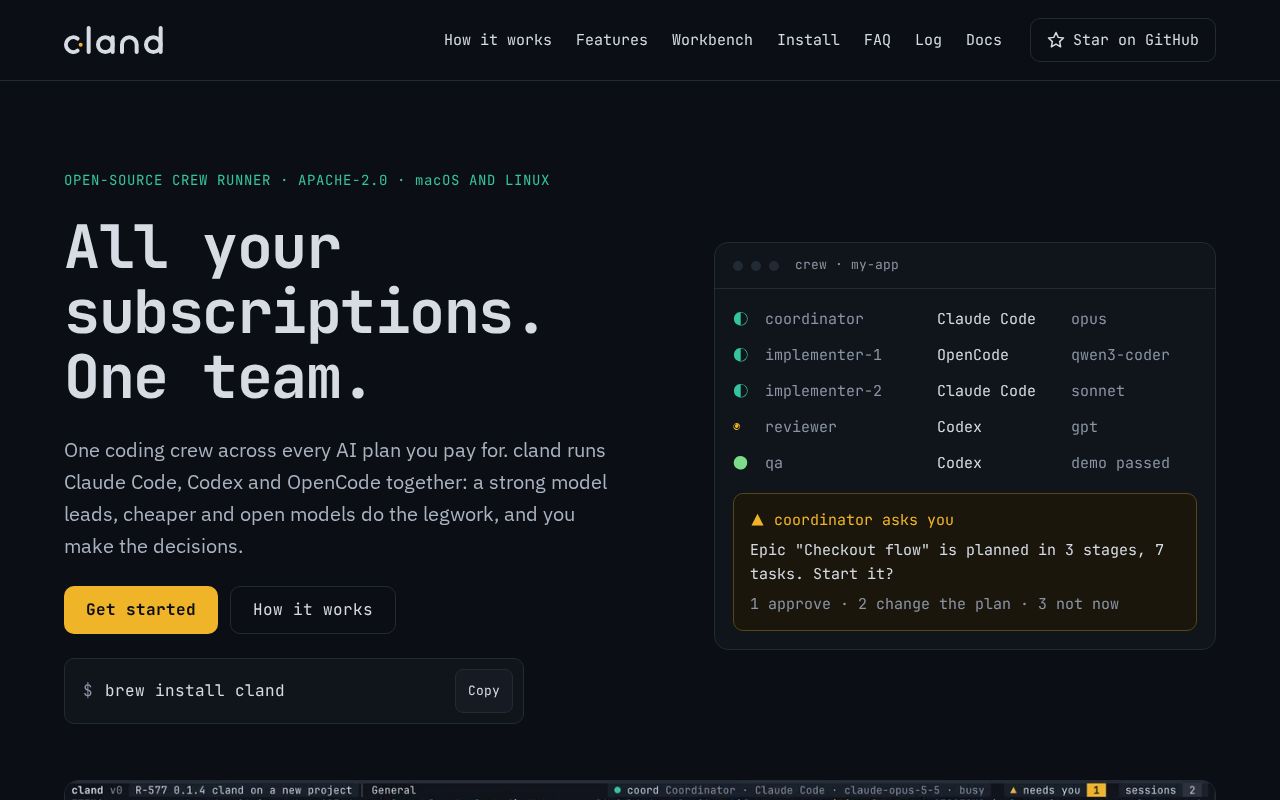The width and height of the screenshot is (1280, 800).
Task: Click 'qwen3-coder' model label
Action: pyautogui.click(x=1120, y=355)
